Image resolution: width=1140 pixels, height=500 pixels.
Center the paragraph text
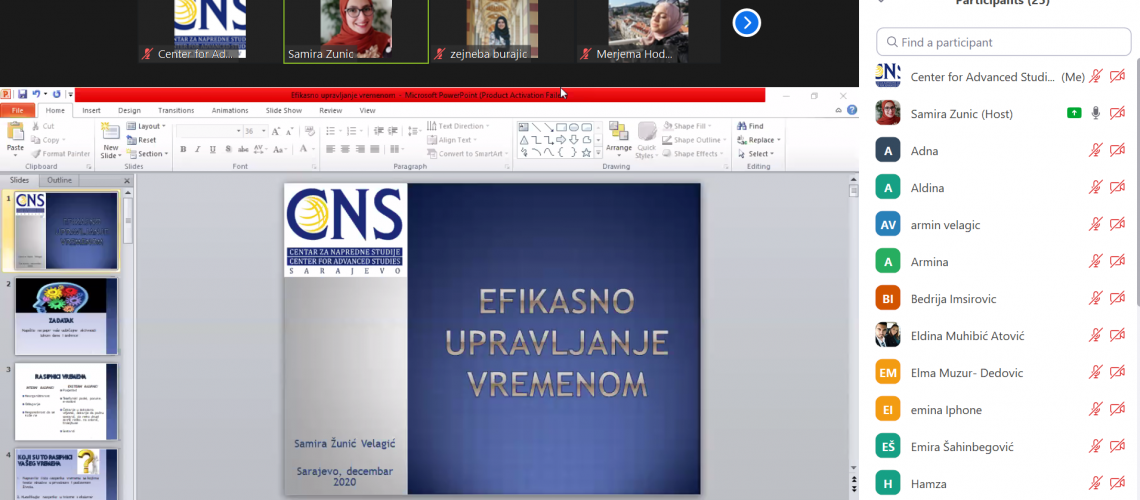[x=345, y=149]
